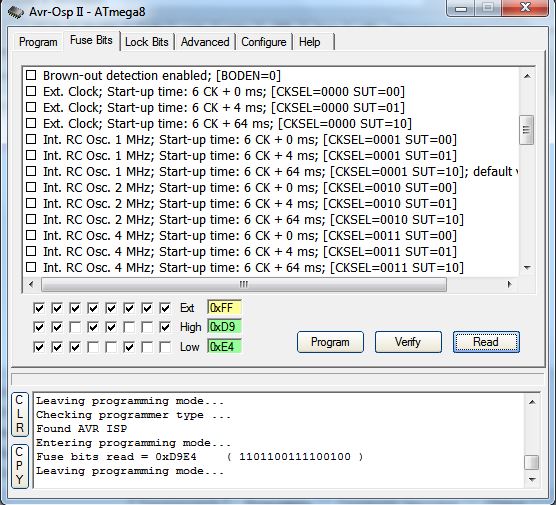556x505 pixels.
Task: Click the fuse list scroll-right arrow
Action: tap(510, 284)
